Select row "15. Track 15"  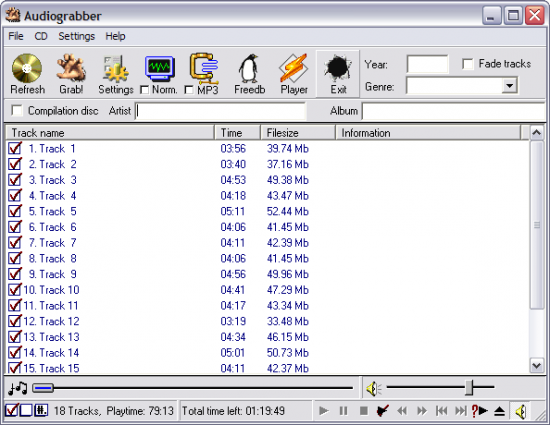click(x=268, y=368)
